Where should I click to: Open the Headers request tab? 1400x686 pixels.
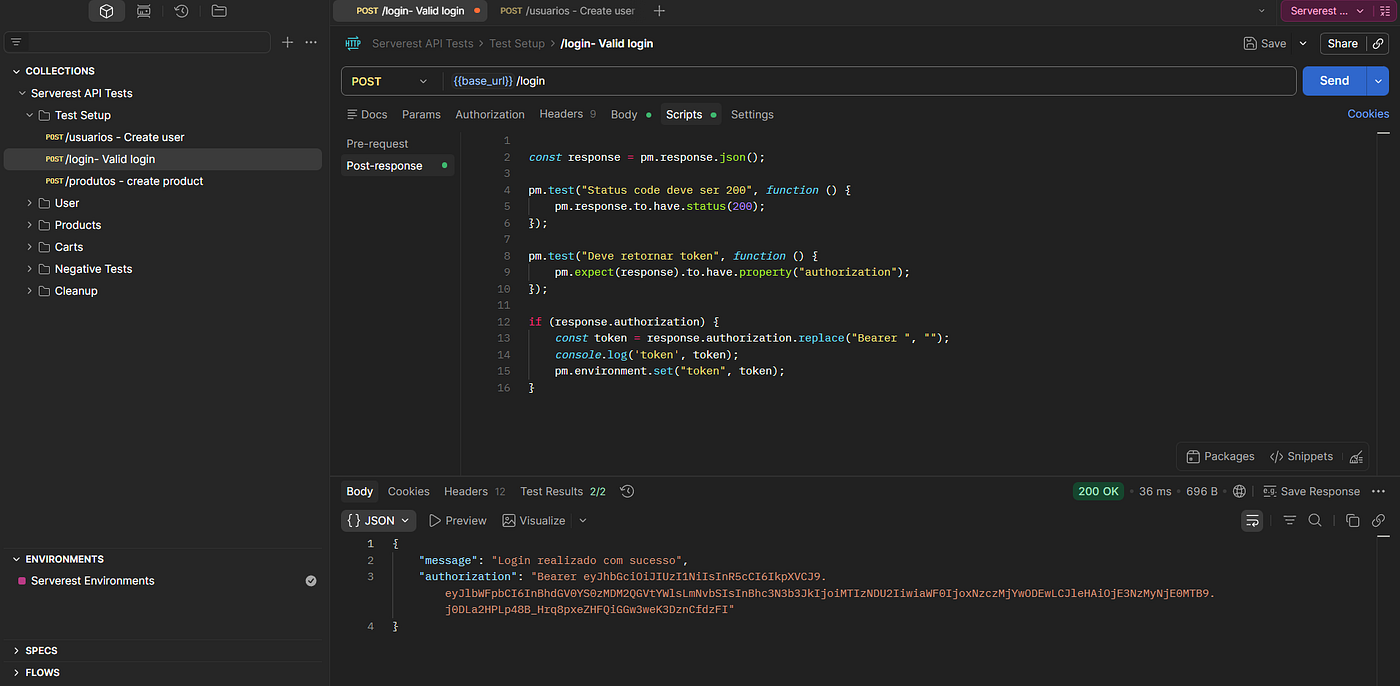[x=567, y=114]
